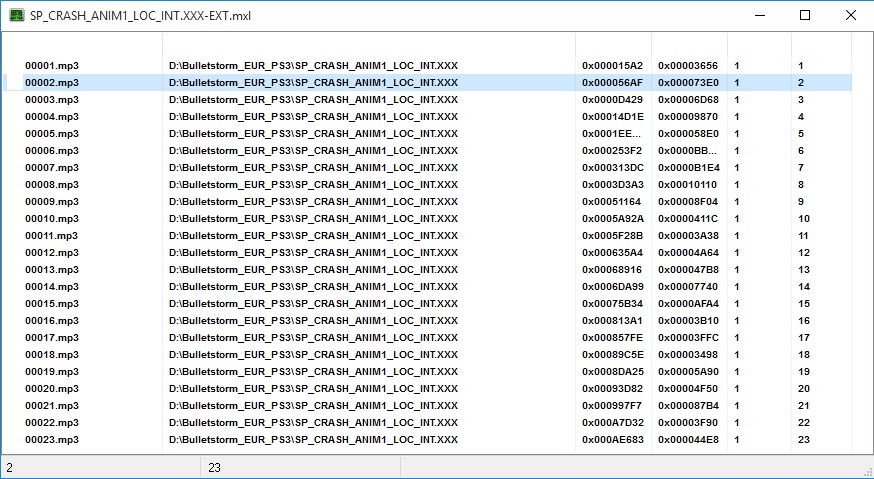Click offset value 0x00075B34
This screenshot has height=479, width=874.
(612, 304)
